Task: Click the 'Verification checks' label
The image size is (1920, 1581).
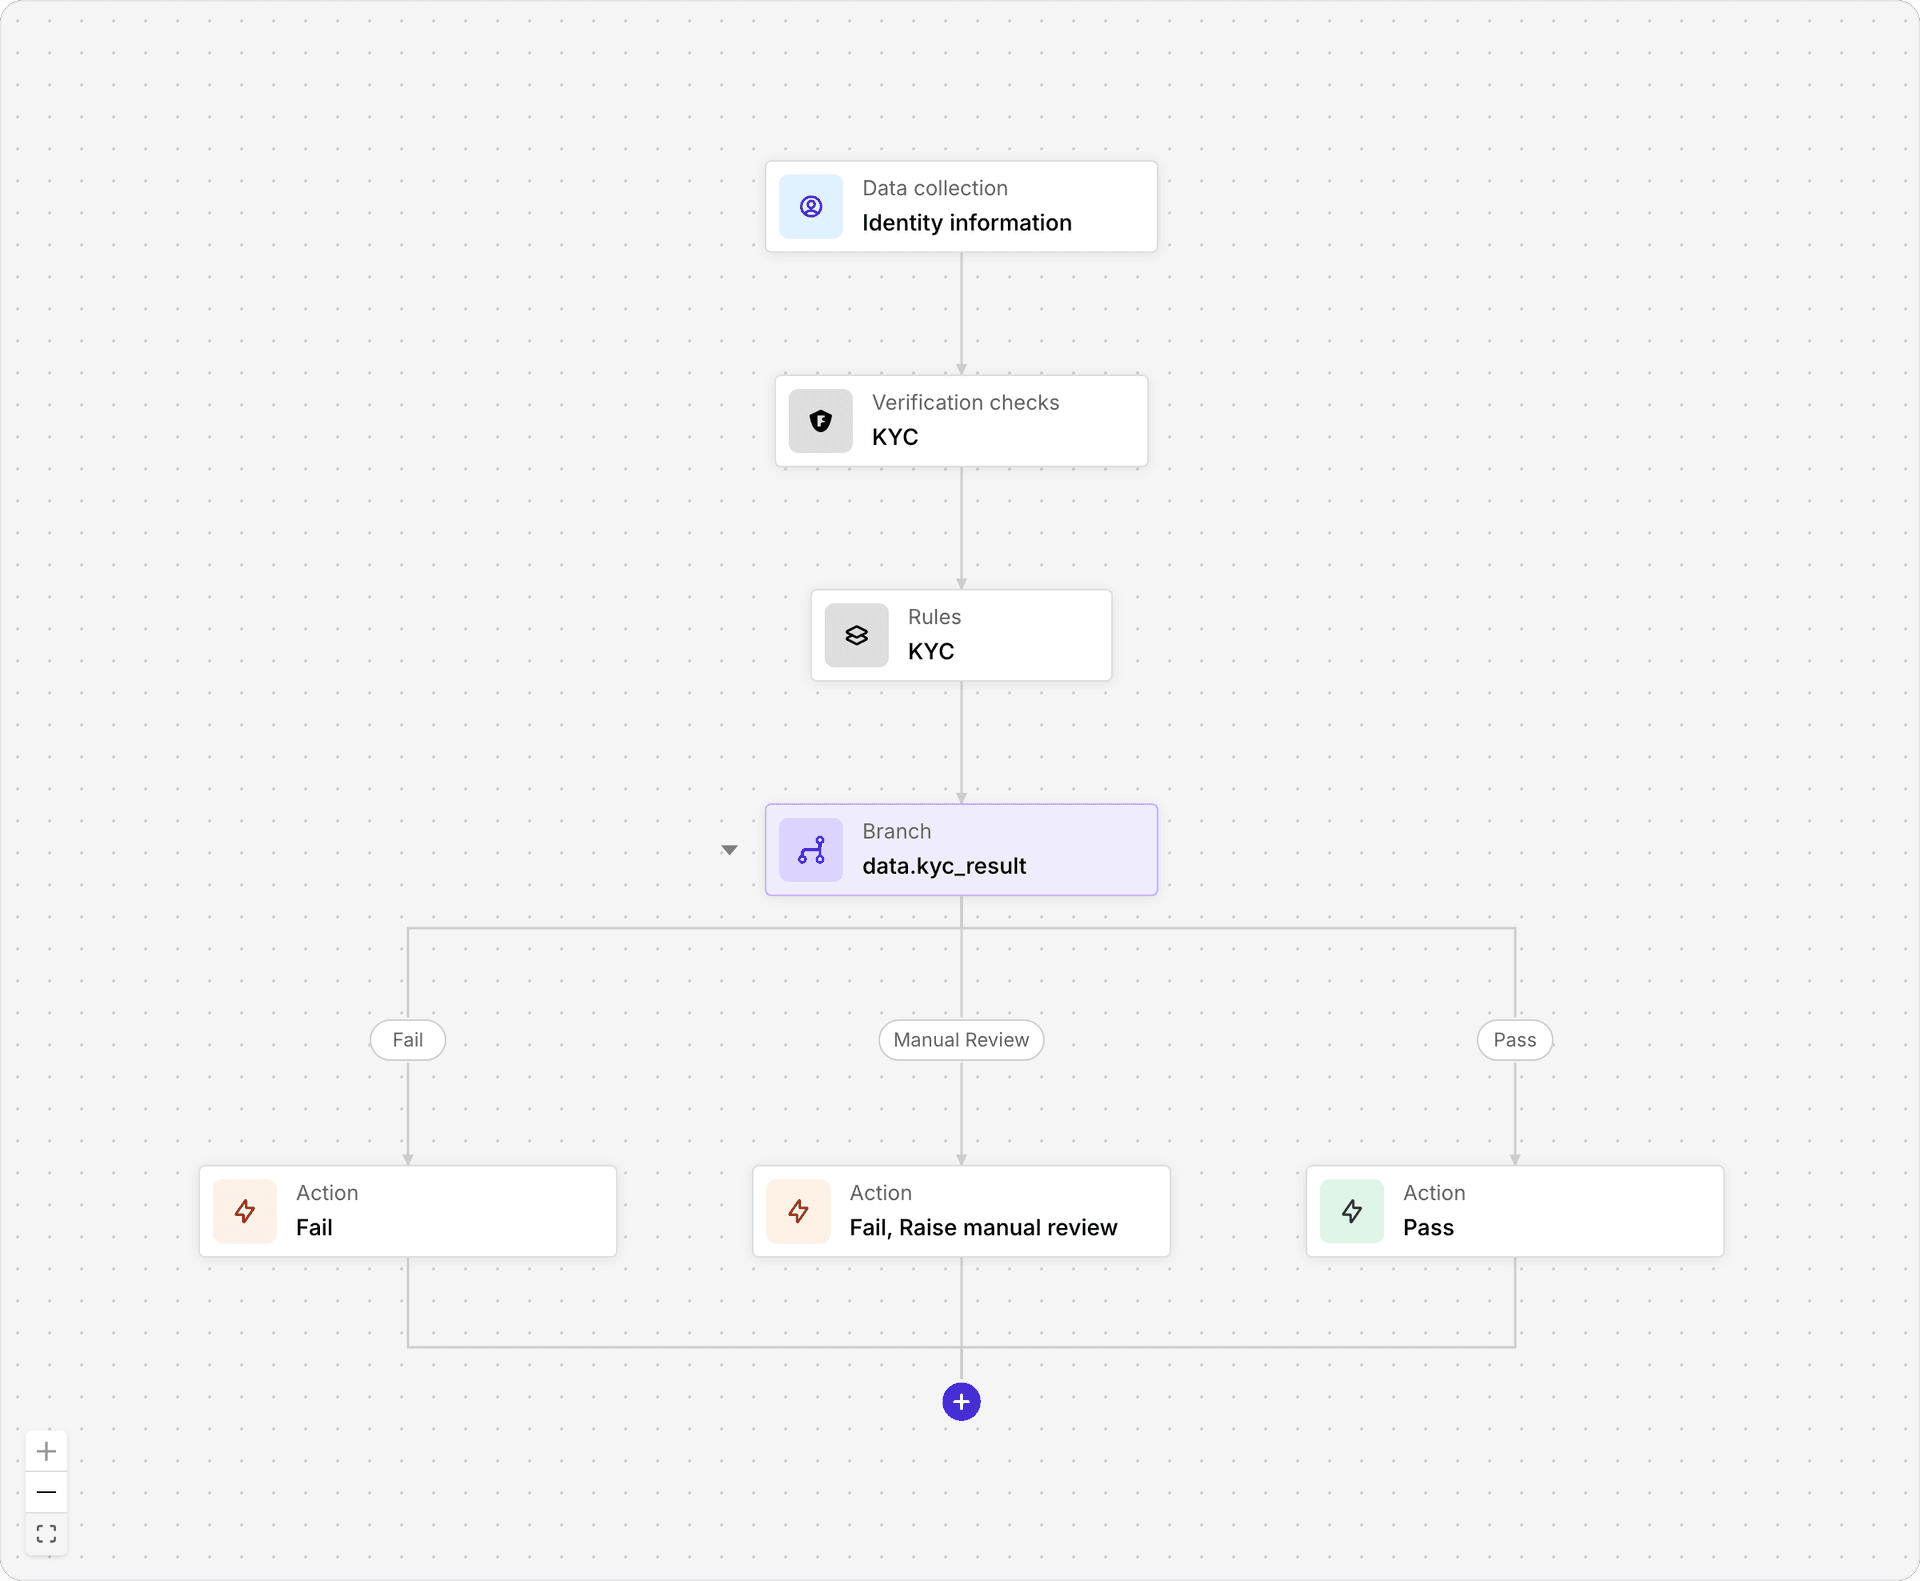Action: coord(965,402)
